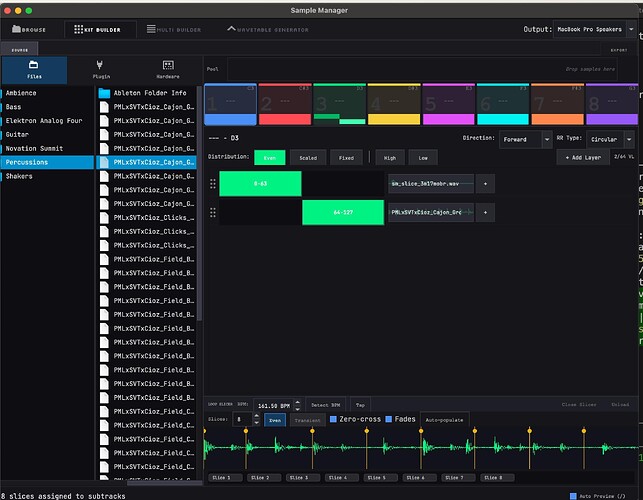Open the Wavetable Generator tab

[268, 30]
